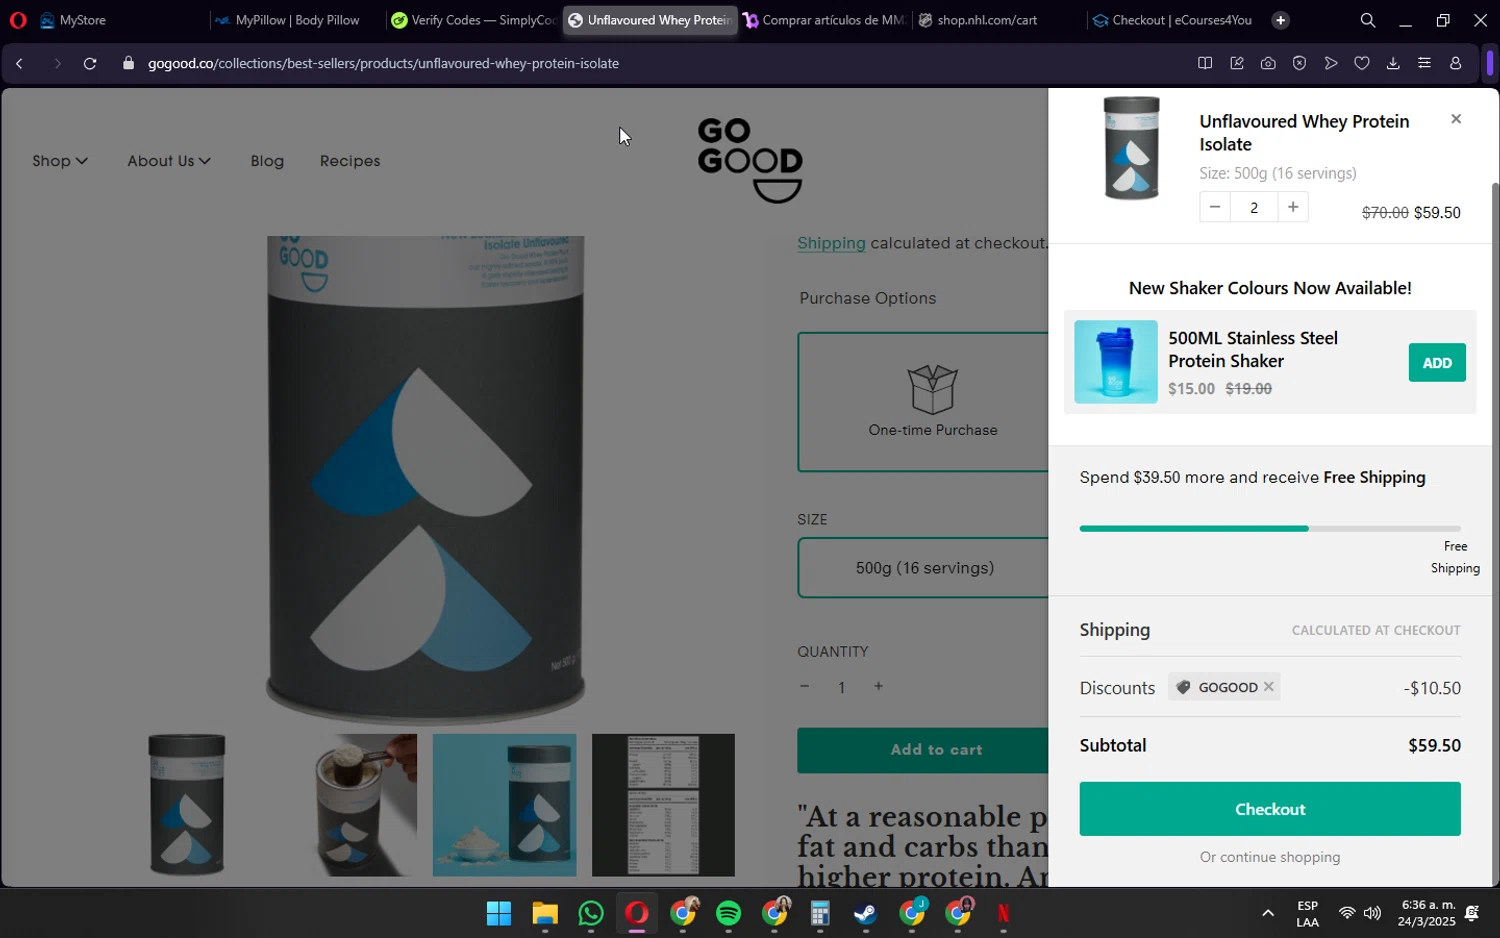Select the first protein tub thumbnail

pos(187,805)
